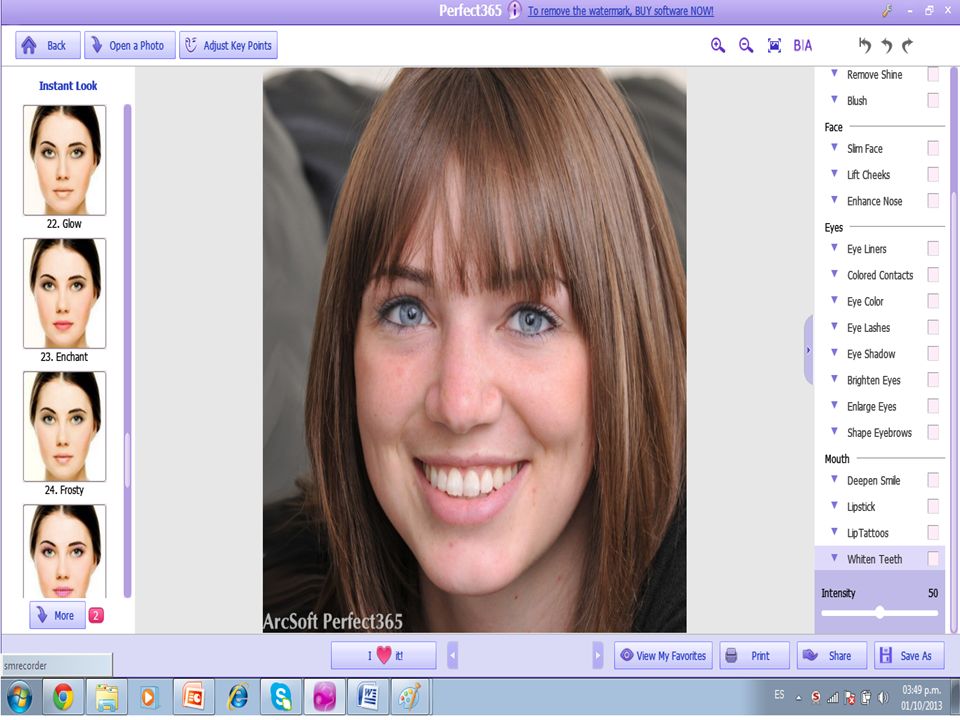Expand the Eye Color options arrow
The image size is (960, 720).
834,300
